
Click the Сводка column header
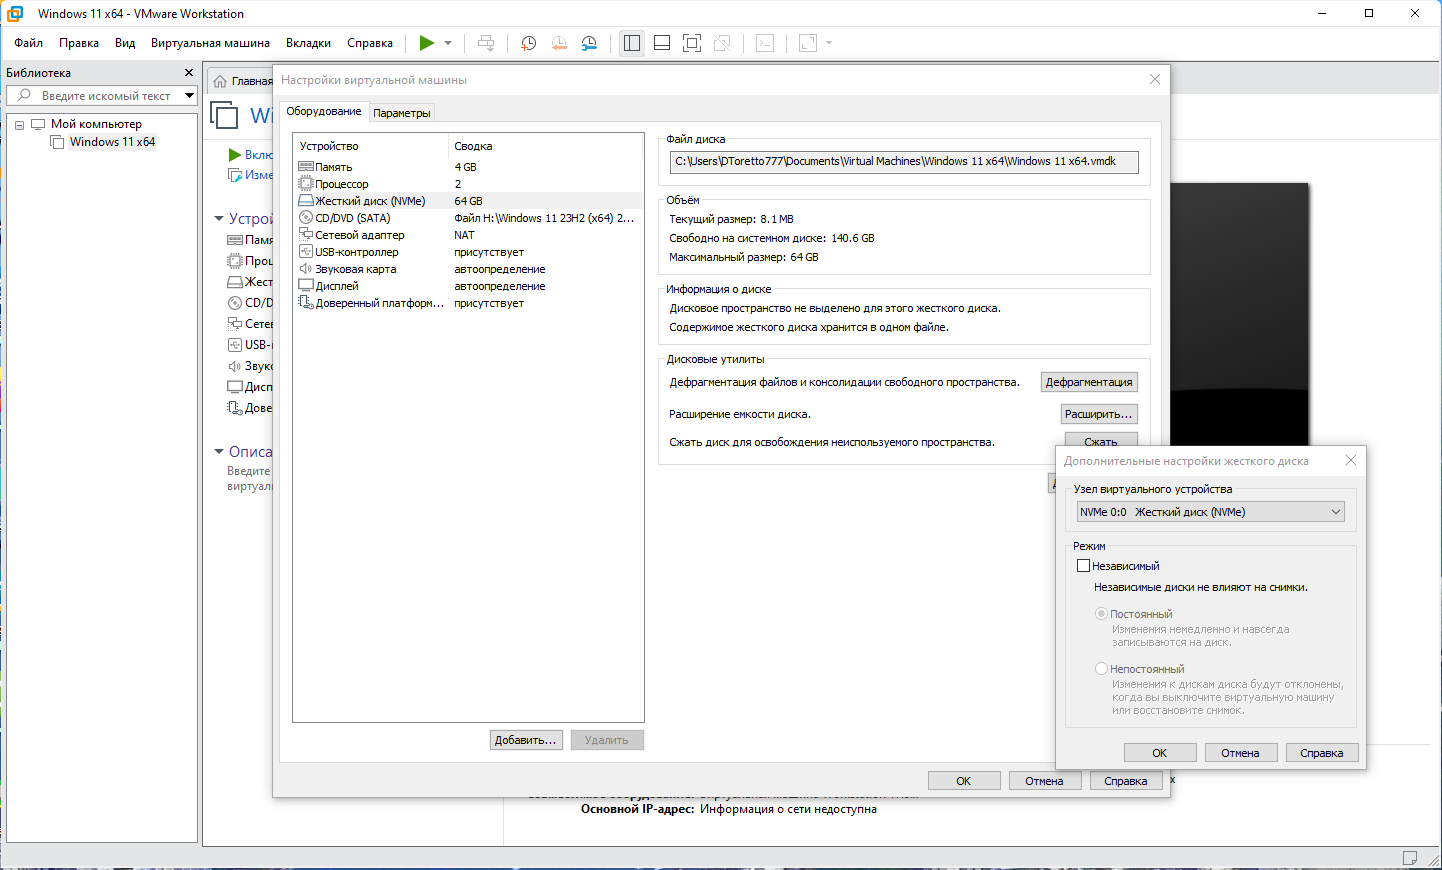click(x=545, y=146)
